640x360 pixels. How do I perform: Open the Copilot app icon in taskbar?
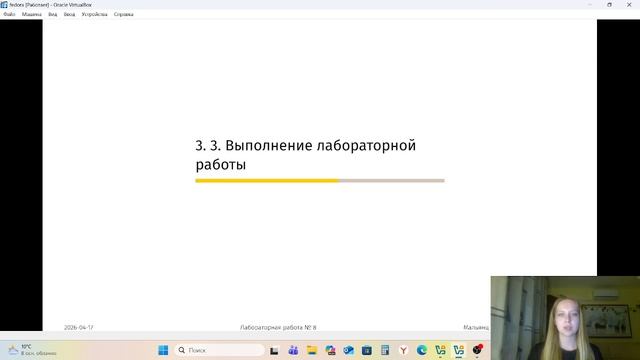[x=330, y=350]
